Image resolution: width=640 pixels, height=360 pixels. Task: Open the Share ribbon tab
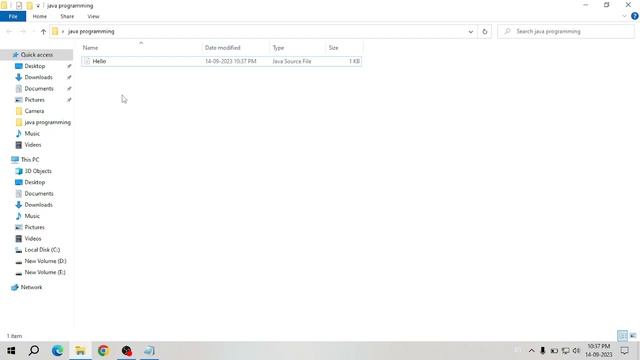coord(67,16)
